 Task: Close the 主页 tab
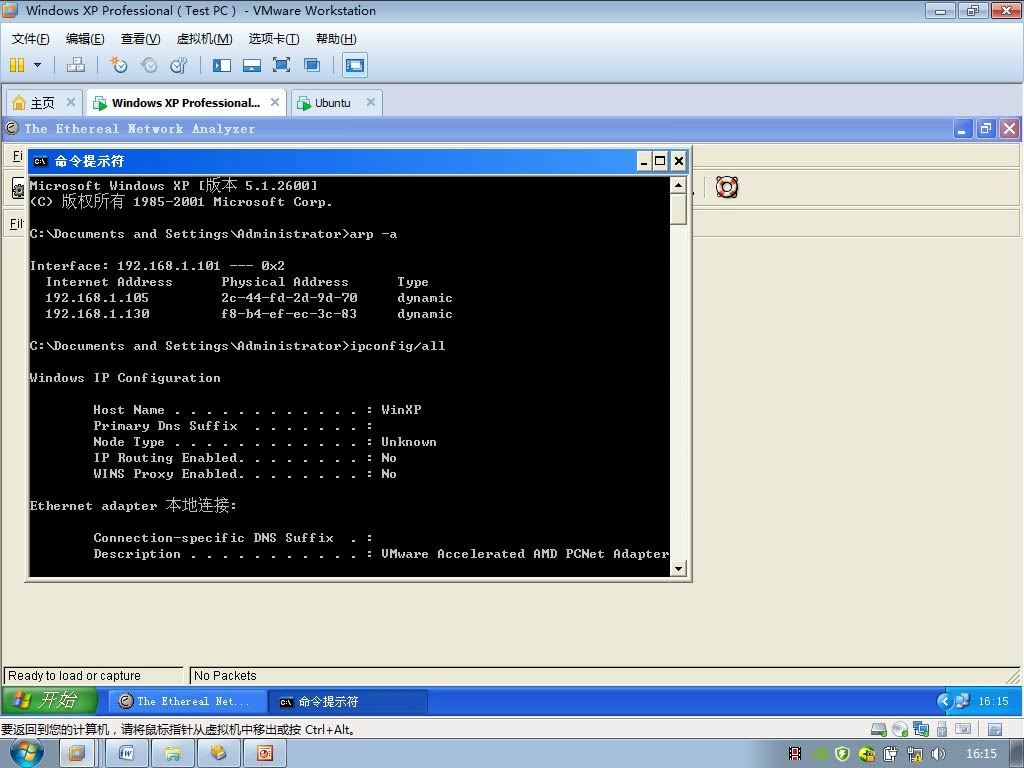pyautogui.click(x=71, y=102)
